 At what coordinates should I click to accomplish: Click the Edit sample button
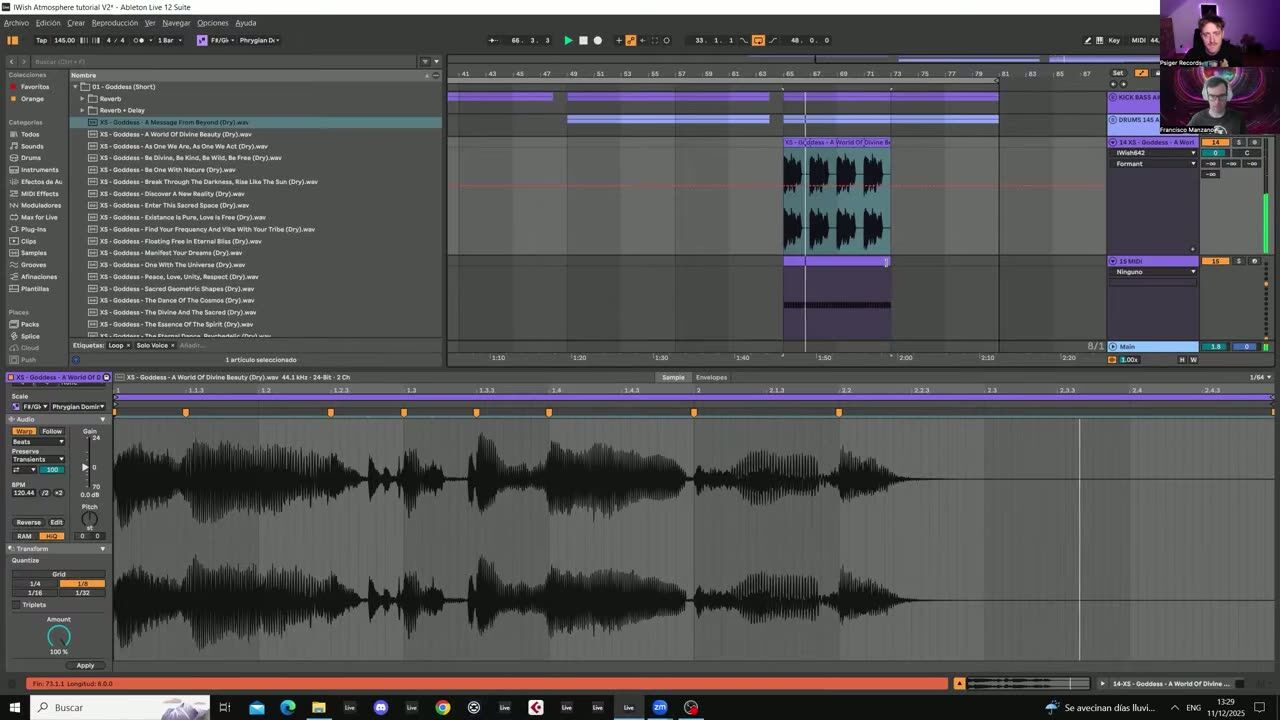pyautogui.click(x=56, y=522)
